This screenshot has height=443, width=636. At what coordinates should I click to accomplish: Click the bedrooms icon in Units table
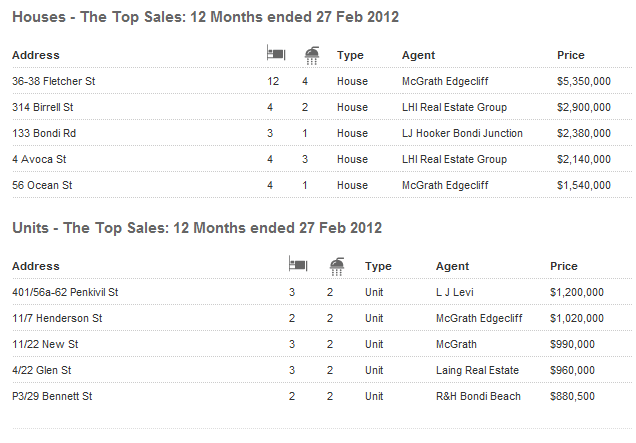[x=297, y=265]
